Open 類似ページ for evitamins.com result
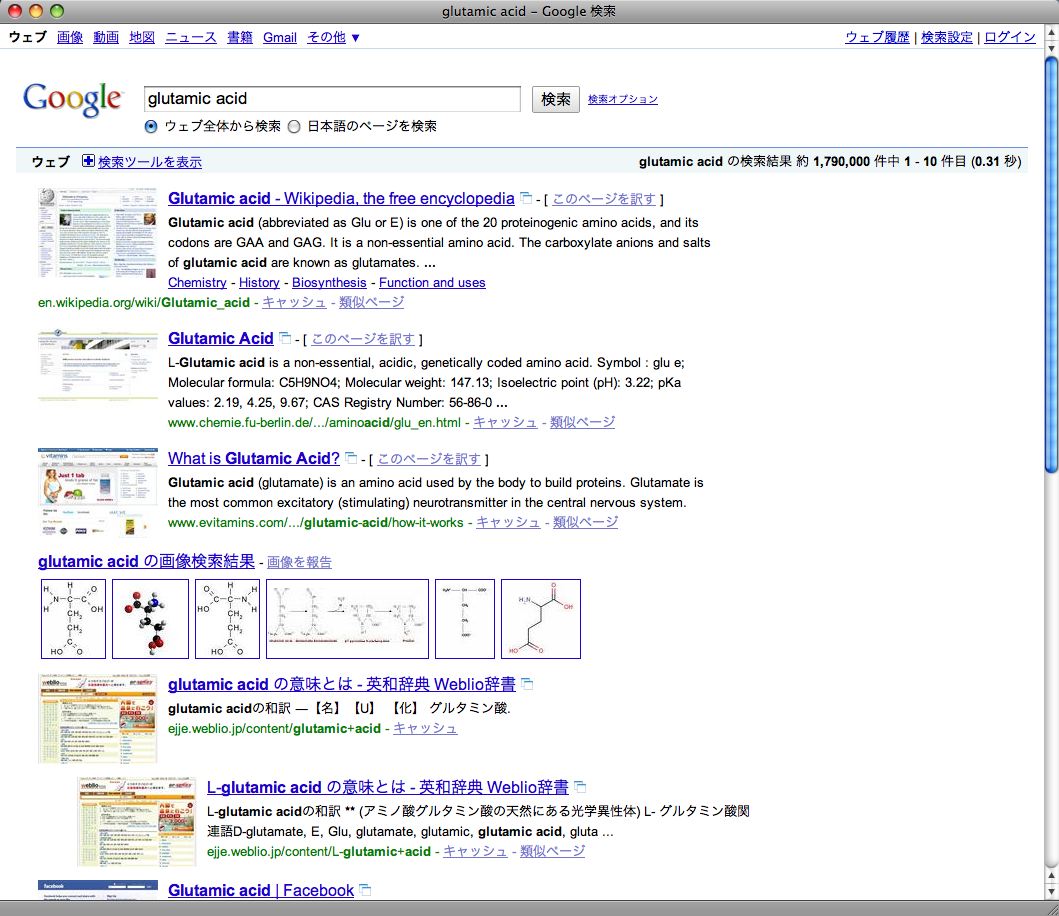 [586, 522]
